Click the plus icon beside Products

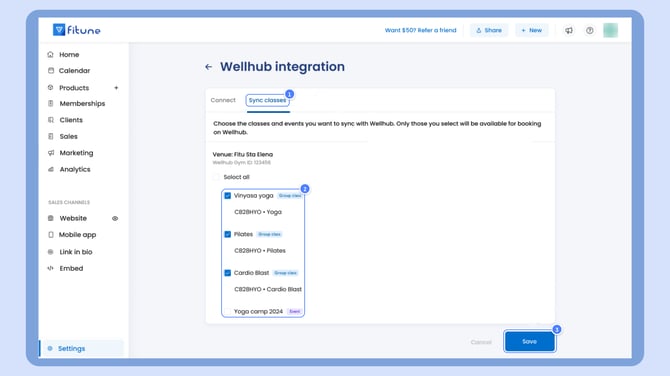pos(116,88)
